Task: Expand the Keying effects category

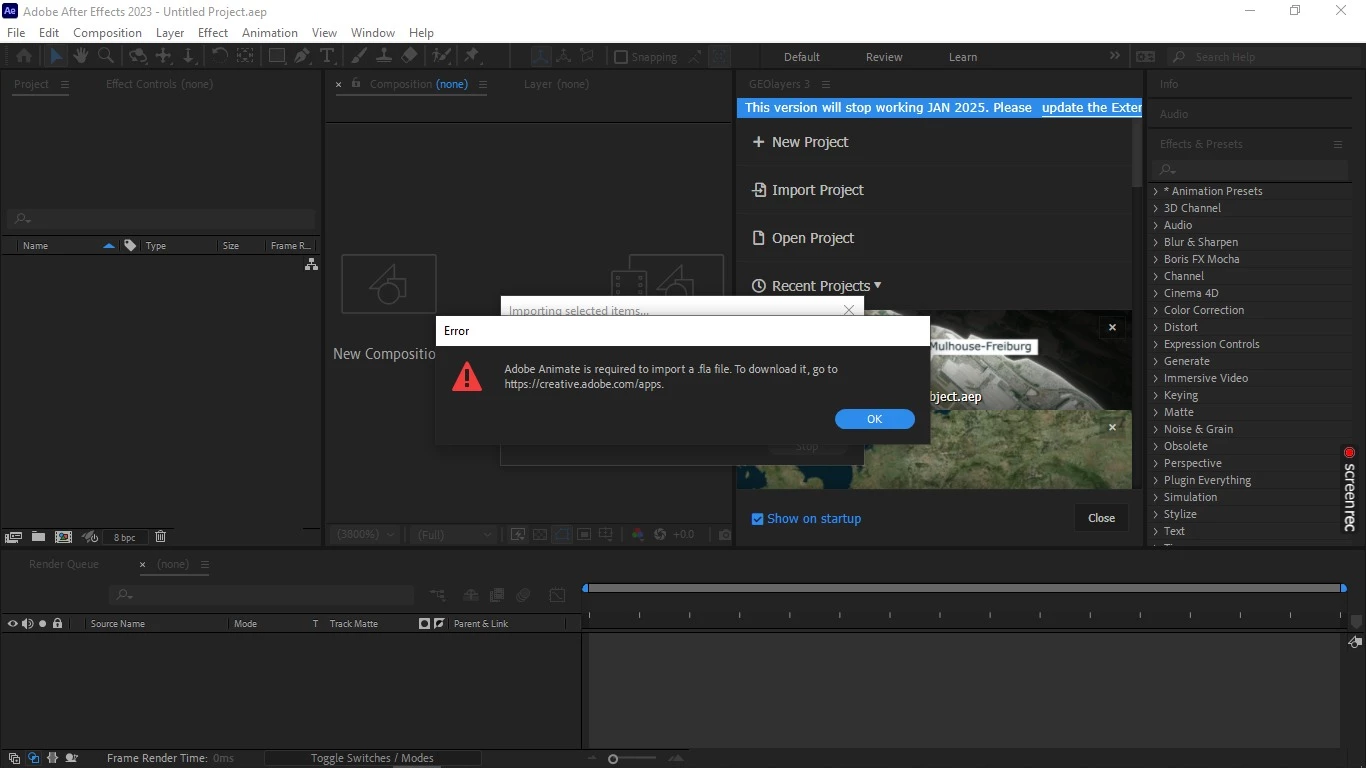Action: 1156,395
